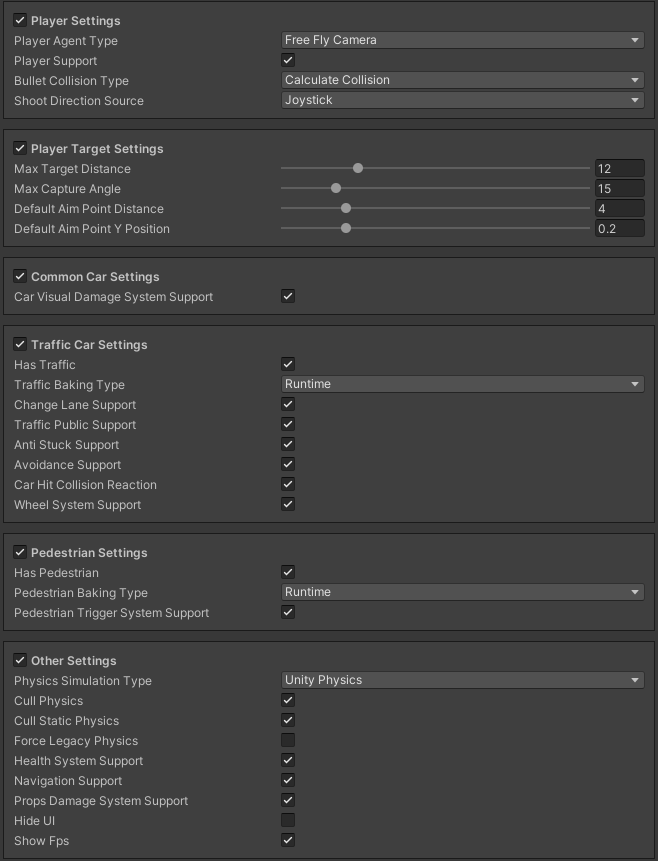Uncheck the Cull Static Physics checkbox
The height and width of the screenshot is (861, 658).
pos(288,720)
